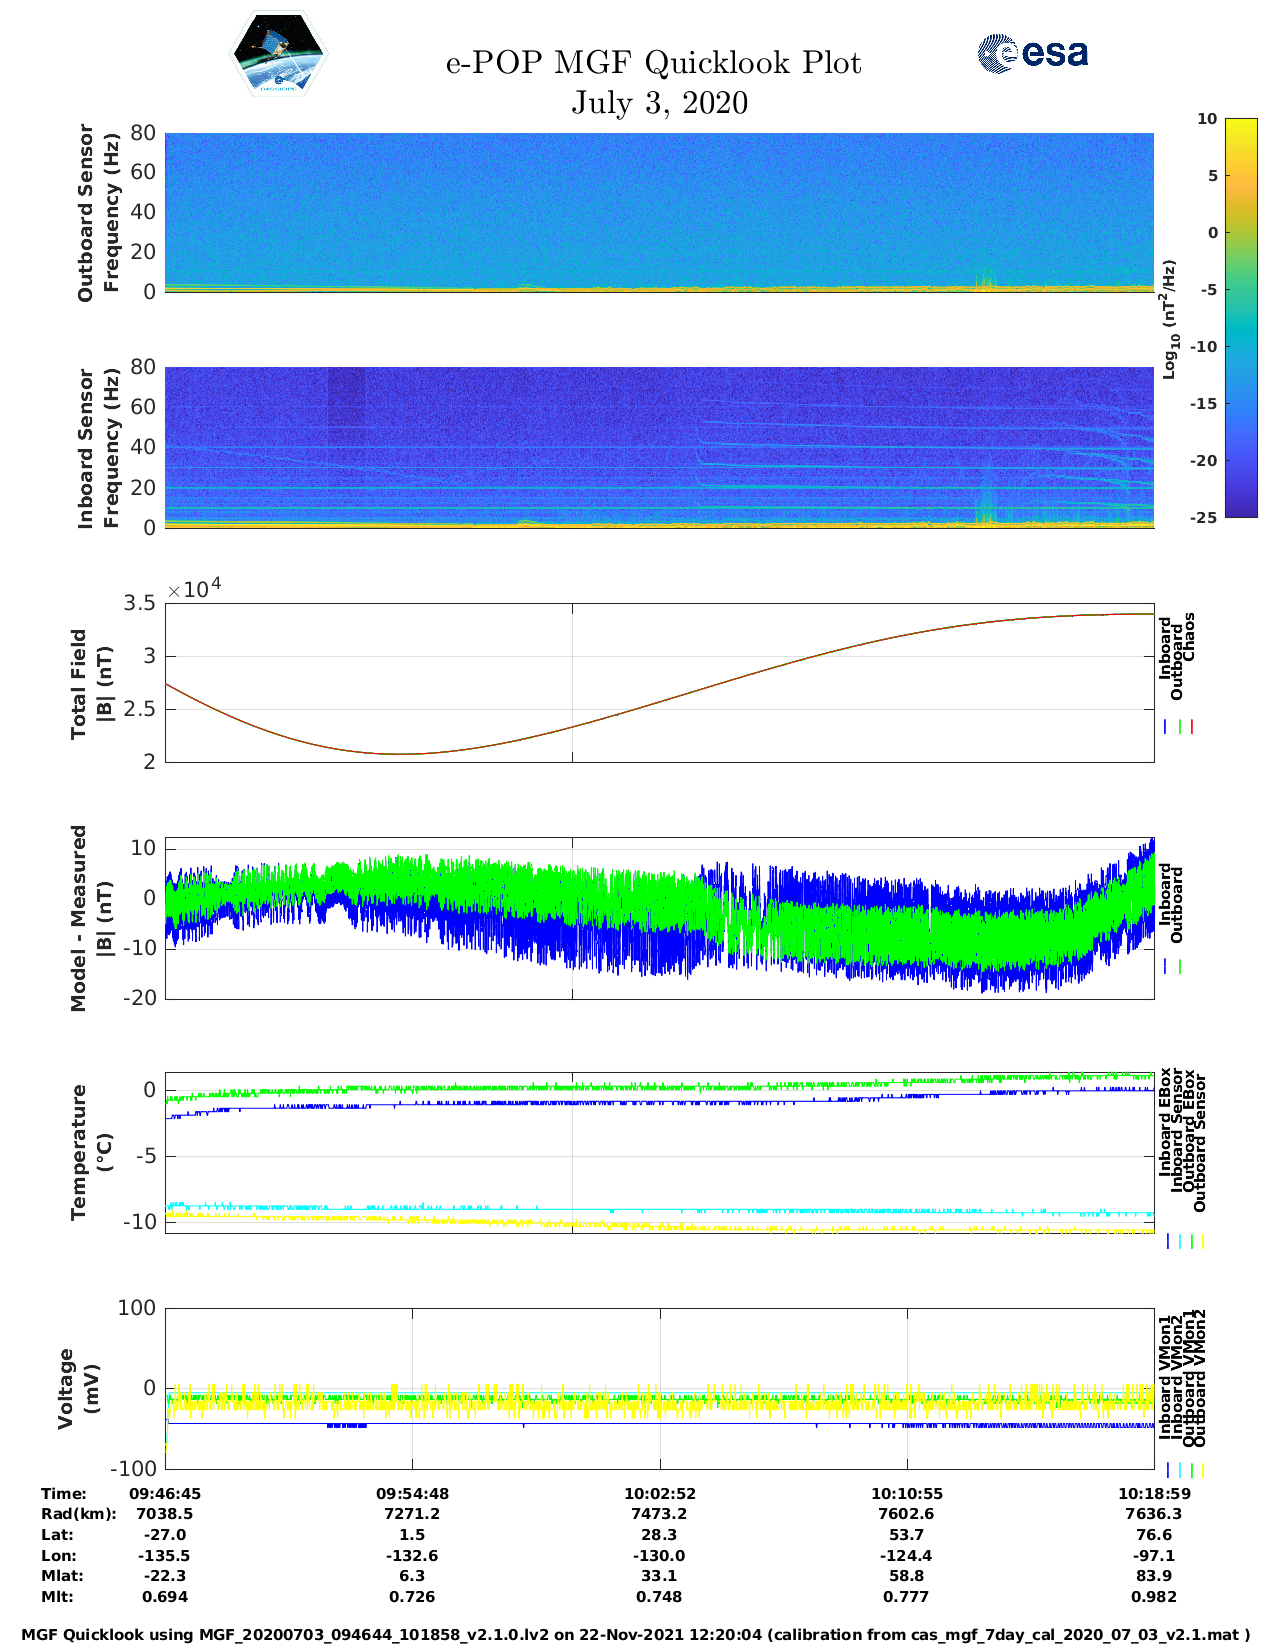Click the Mlt row label
1275x1650 pixels.
[57, 1597]
